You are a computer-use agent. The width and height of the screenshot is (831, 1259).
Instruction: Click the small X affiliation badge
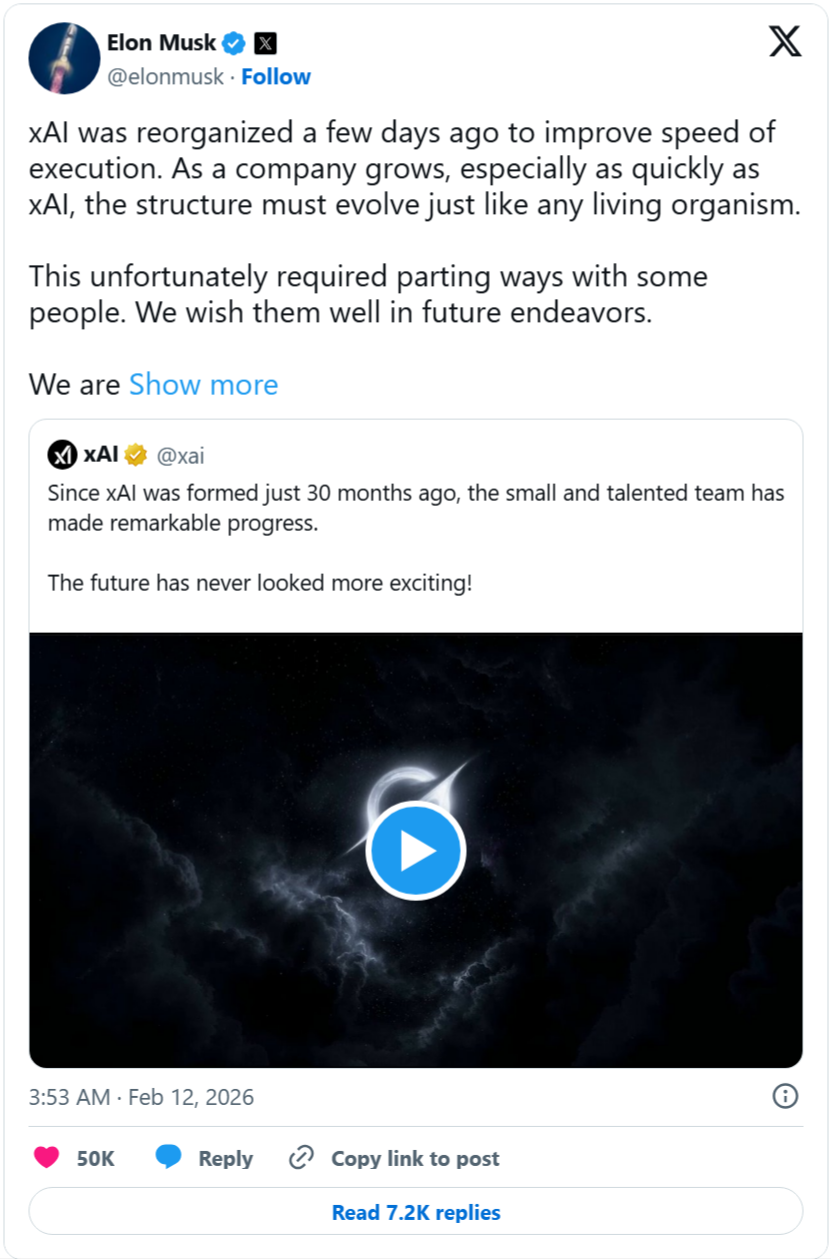(x=265, y=43)
